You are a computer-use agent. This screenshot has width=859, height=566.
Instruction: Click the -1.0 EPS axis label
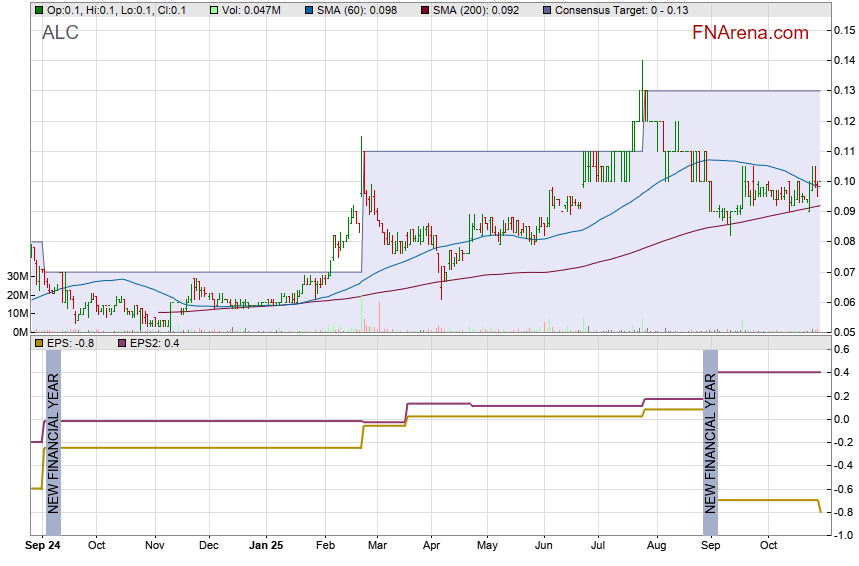[842, 536]
